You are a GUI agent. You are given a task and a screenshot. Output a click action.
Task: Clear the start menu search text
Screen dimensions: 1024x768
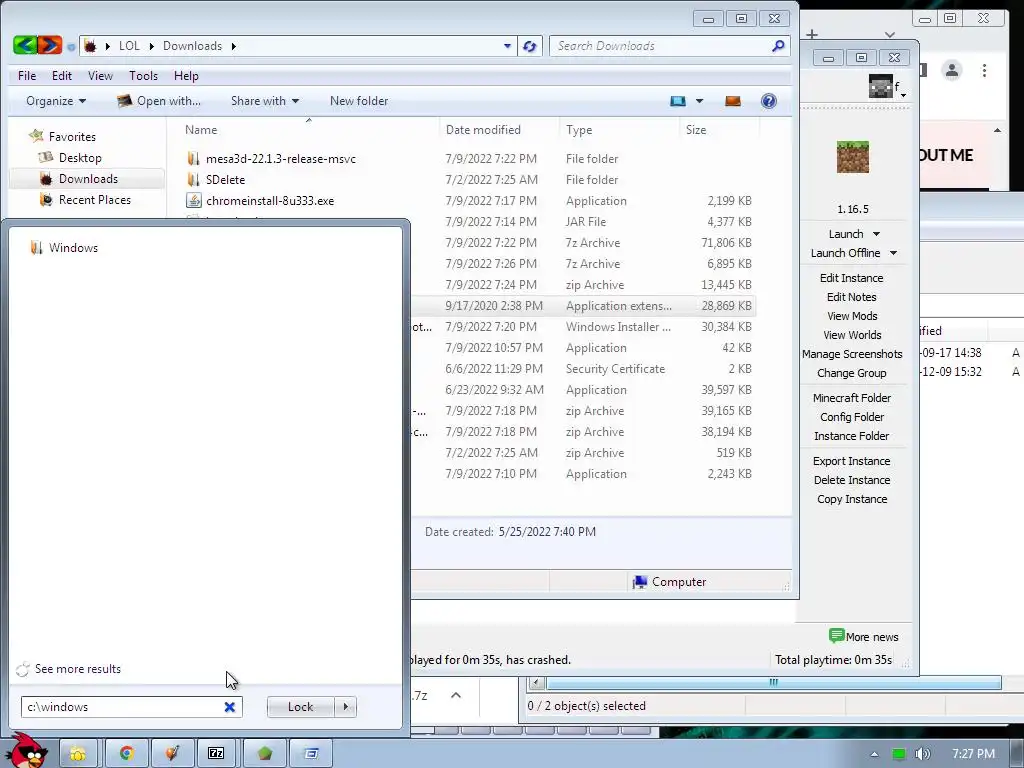click(x=229, y=707)
